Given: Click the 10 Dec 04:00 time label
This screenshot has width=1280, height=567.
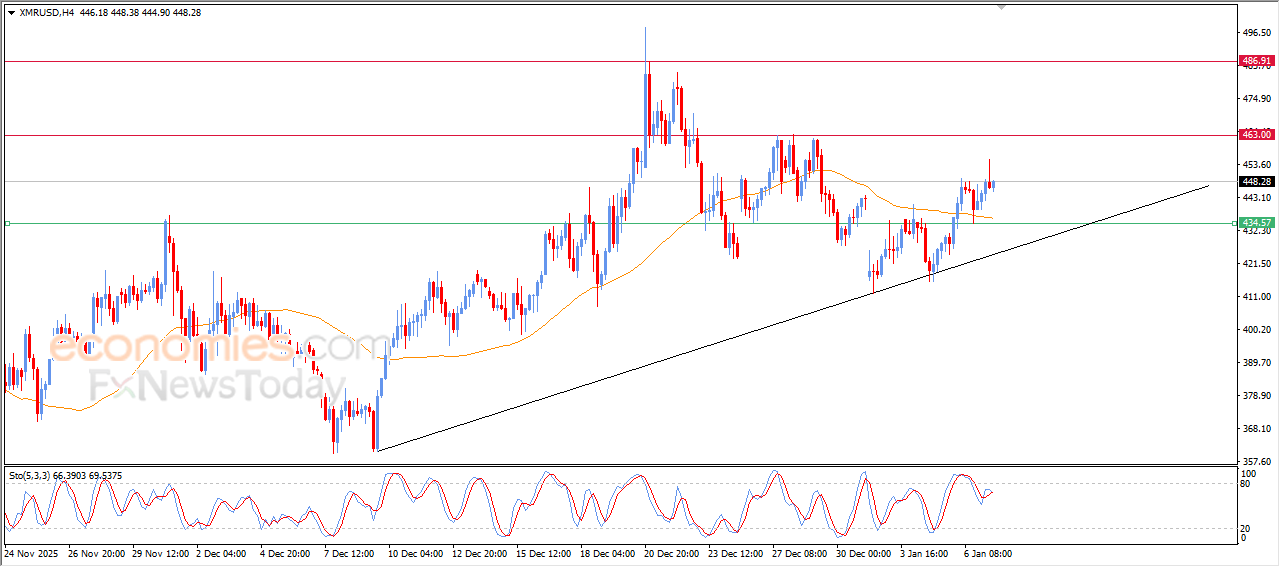Looking at the screenshot, I should click(415, 553).
